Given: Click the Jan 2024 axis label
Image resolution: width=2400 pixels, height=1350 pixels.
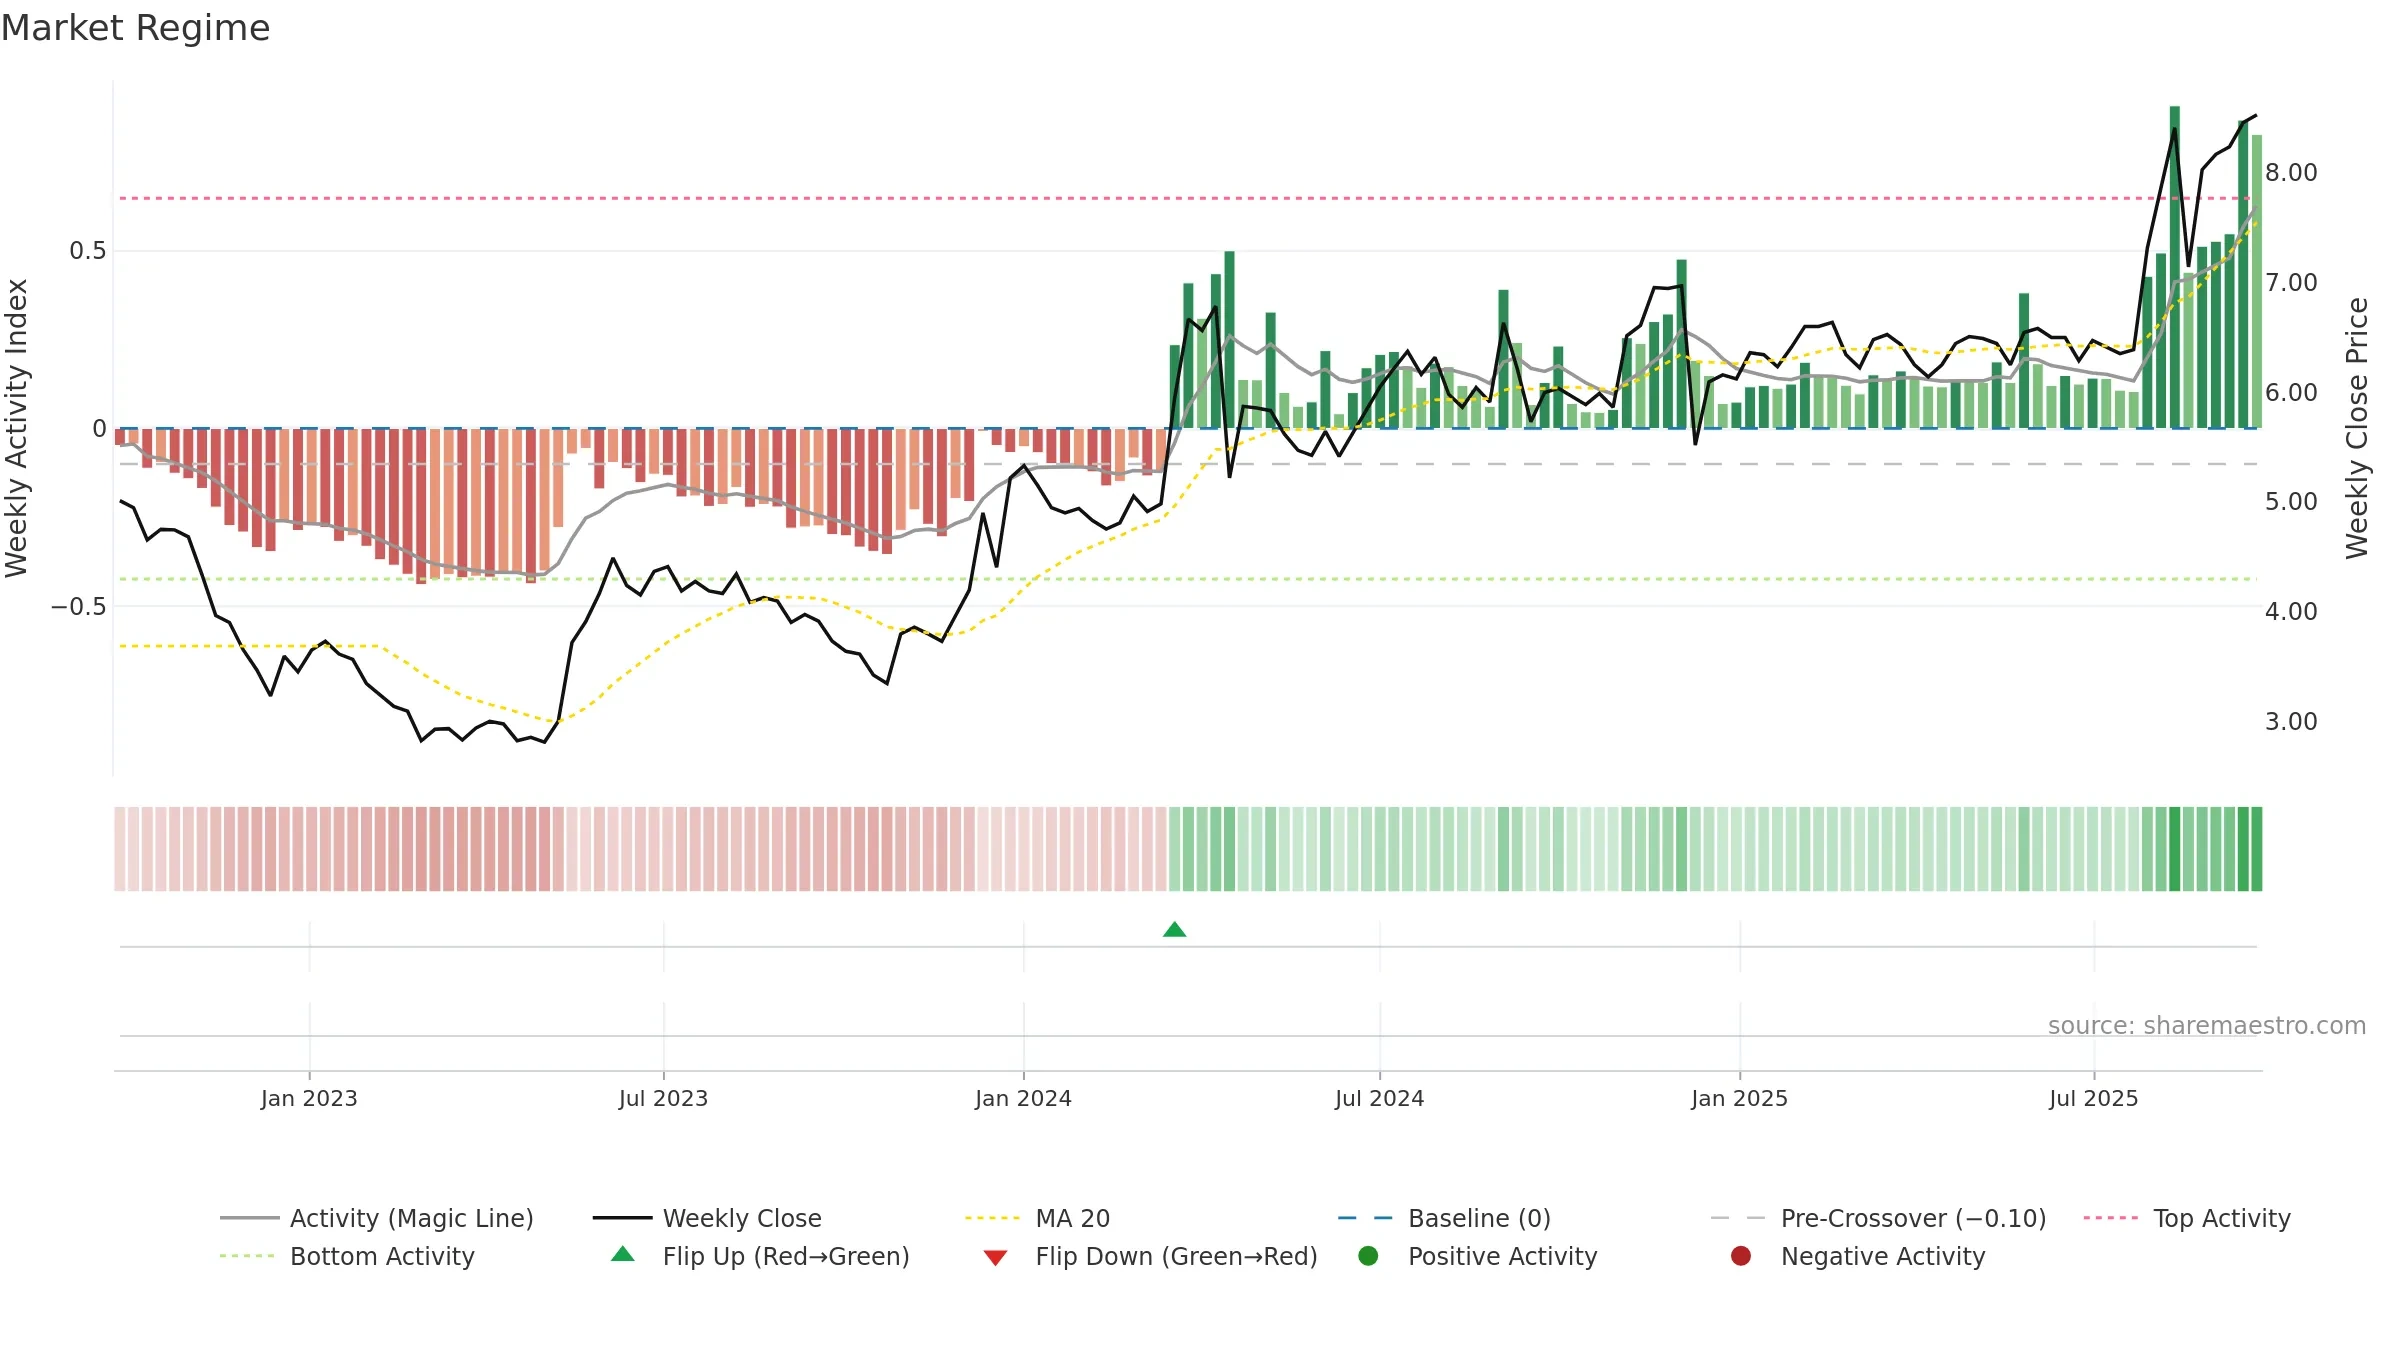Looking at the screenshot, I should 1023,1098.
